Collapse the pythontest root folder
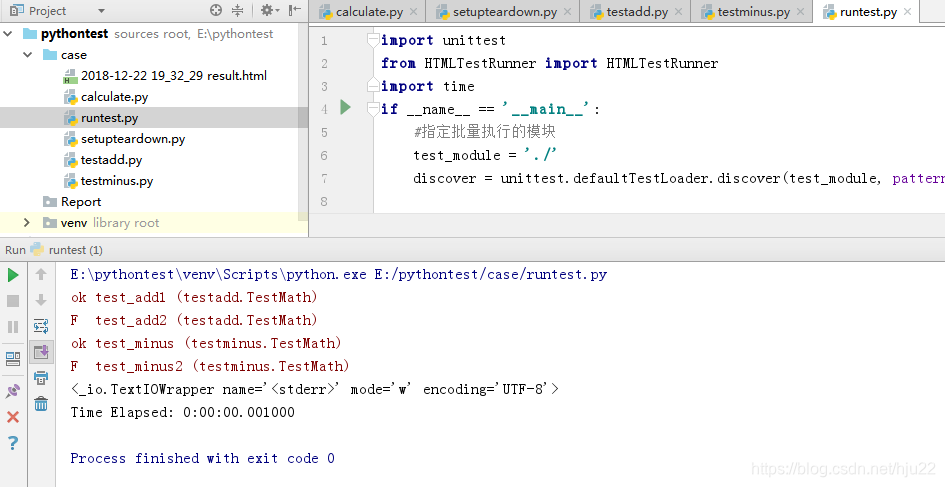 [8, 34]
